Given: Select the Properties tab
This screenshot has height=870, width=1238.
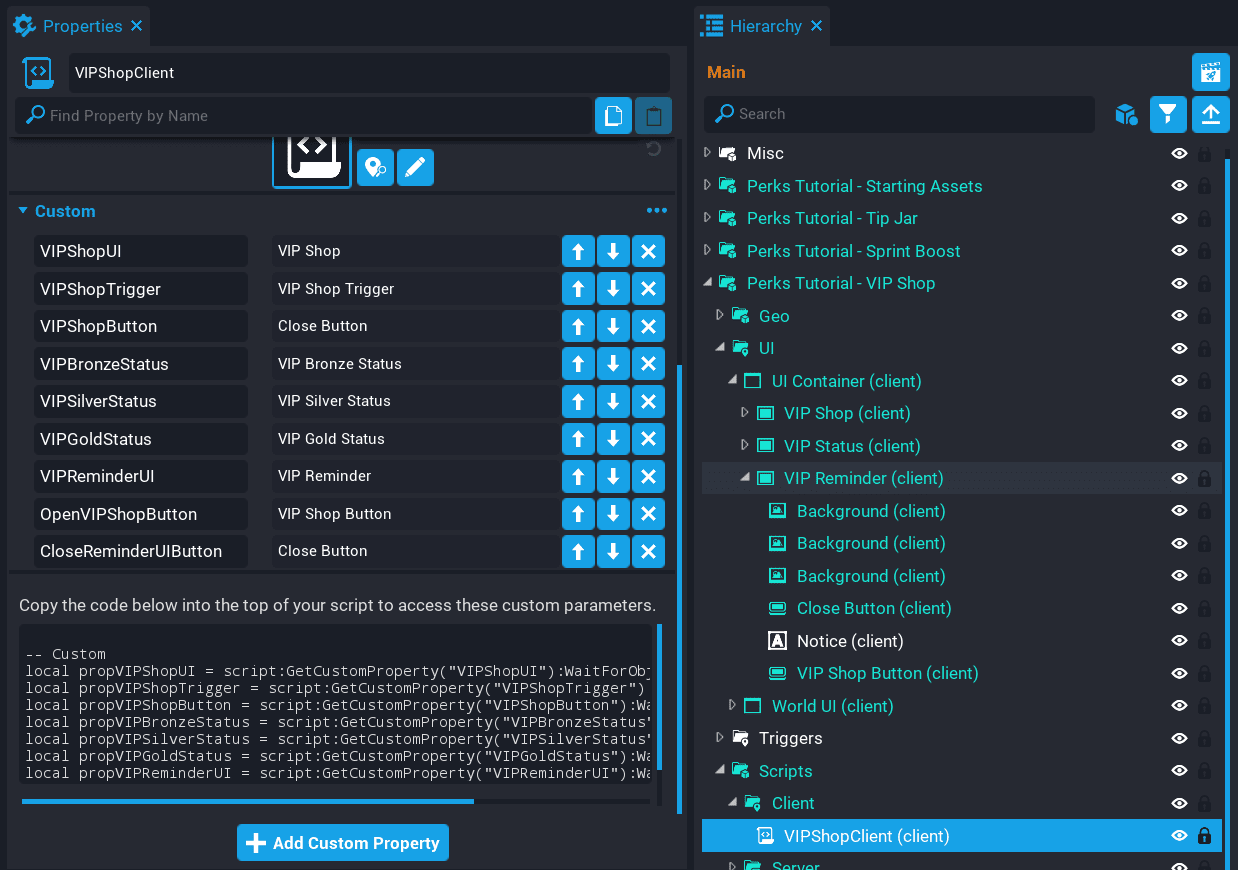Looking at the screenshot, I should coord(82,26).
